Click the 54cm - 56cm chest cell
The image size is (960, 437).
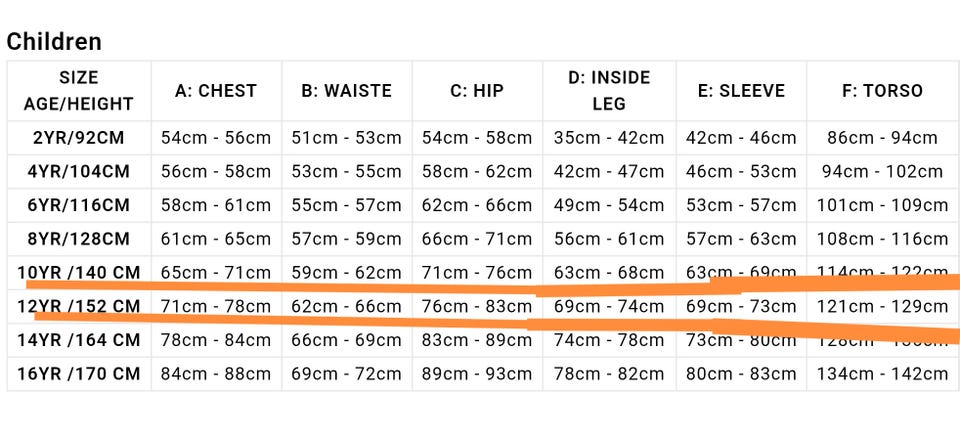(216, 138)
